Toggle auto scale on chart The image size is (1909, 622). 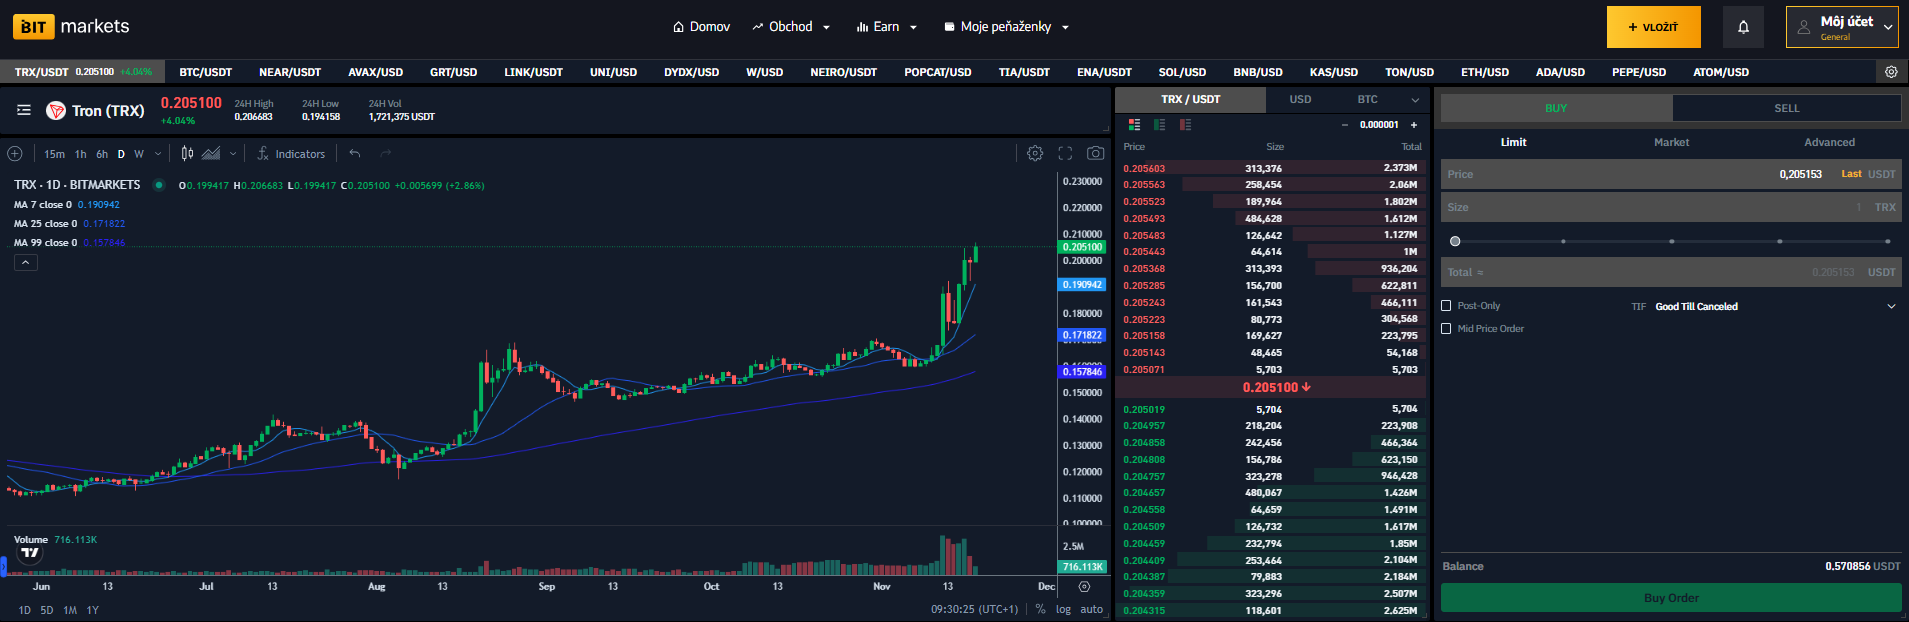coord(1091,609)
